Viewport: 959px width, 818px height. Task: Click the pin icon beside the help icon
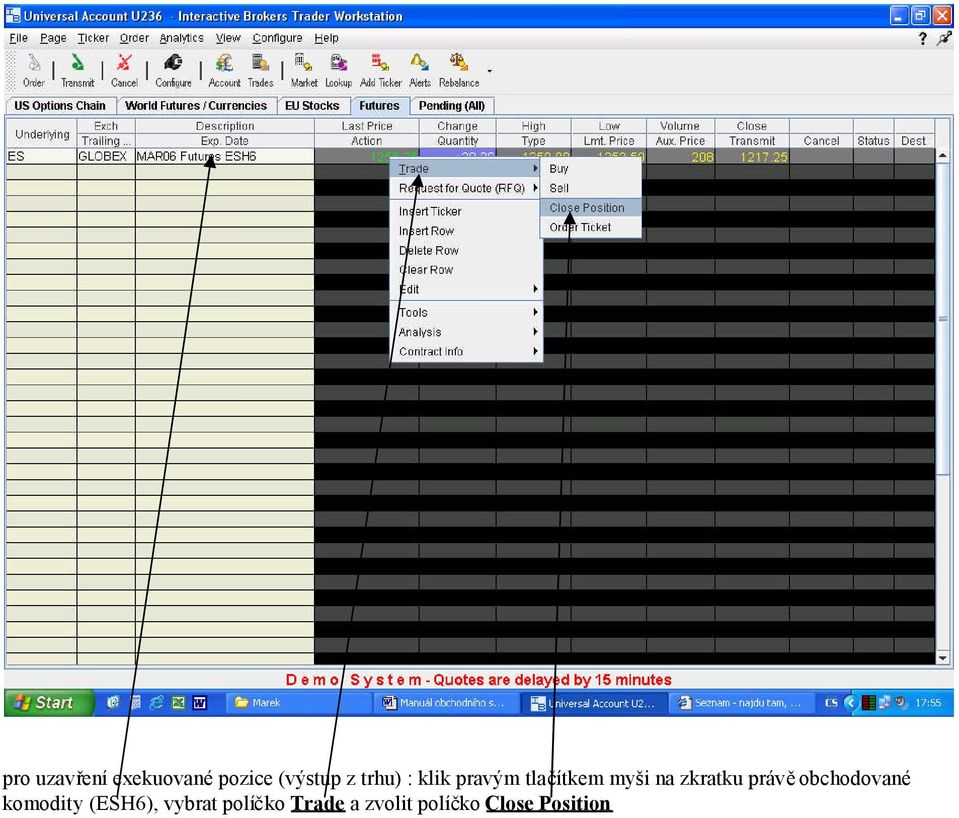(944, 39)
